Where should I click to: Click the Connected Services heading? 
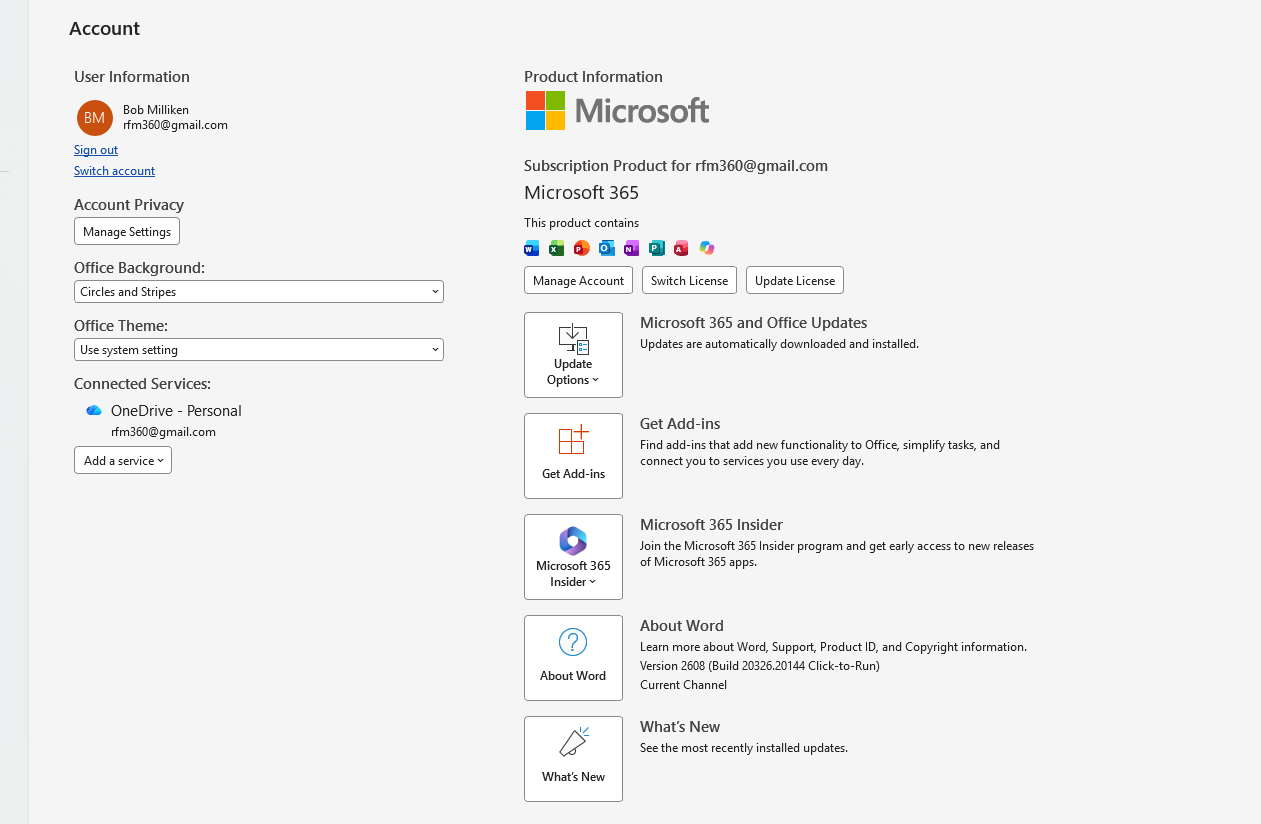142,384
